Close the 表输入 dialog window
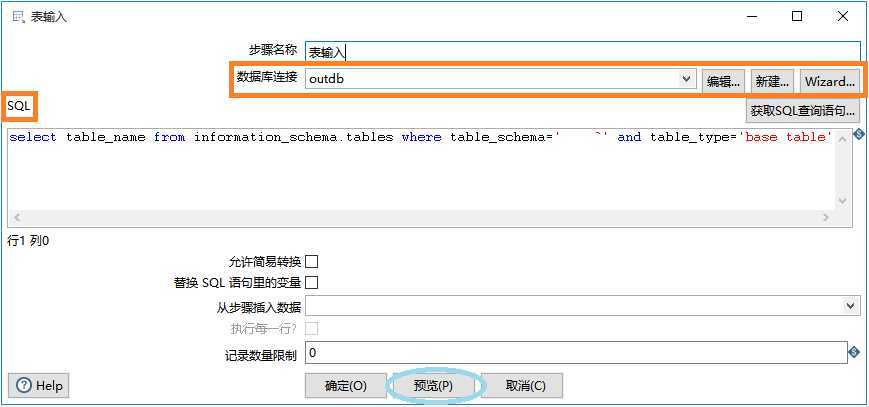 click(x=842, y=17)
